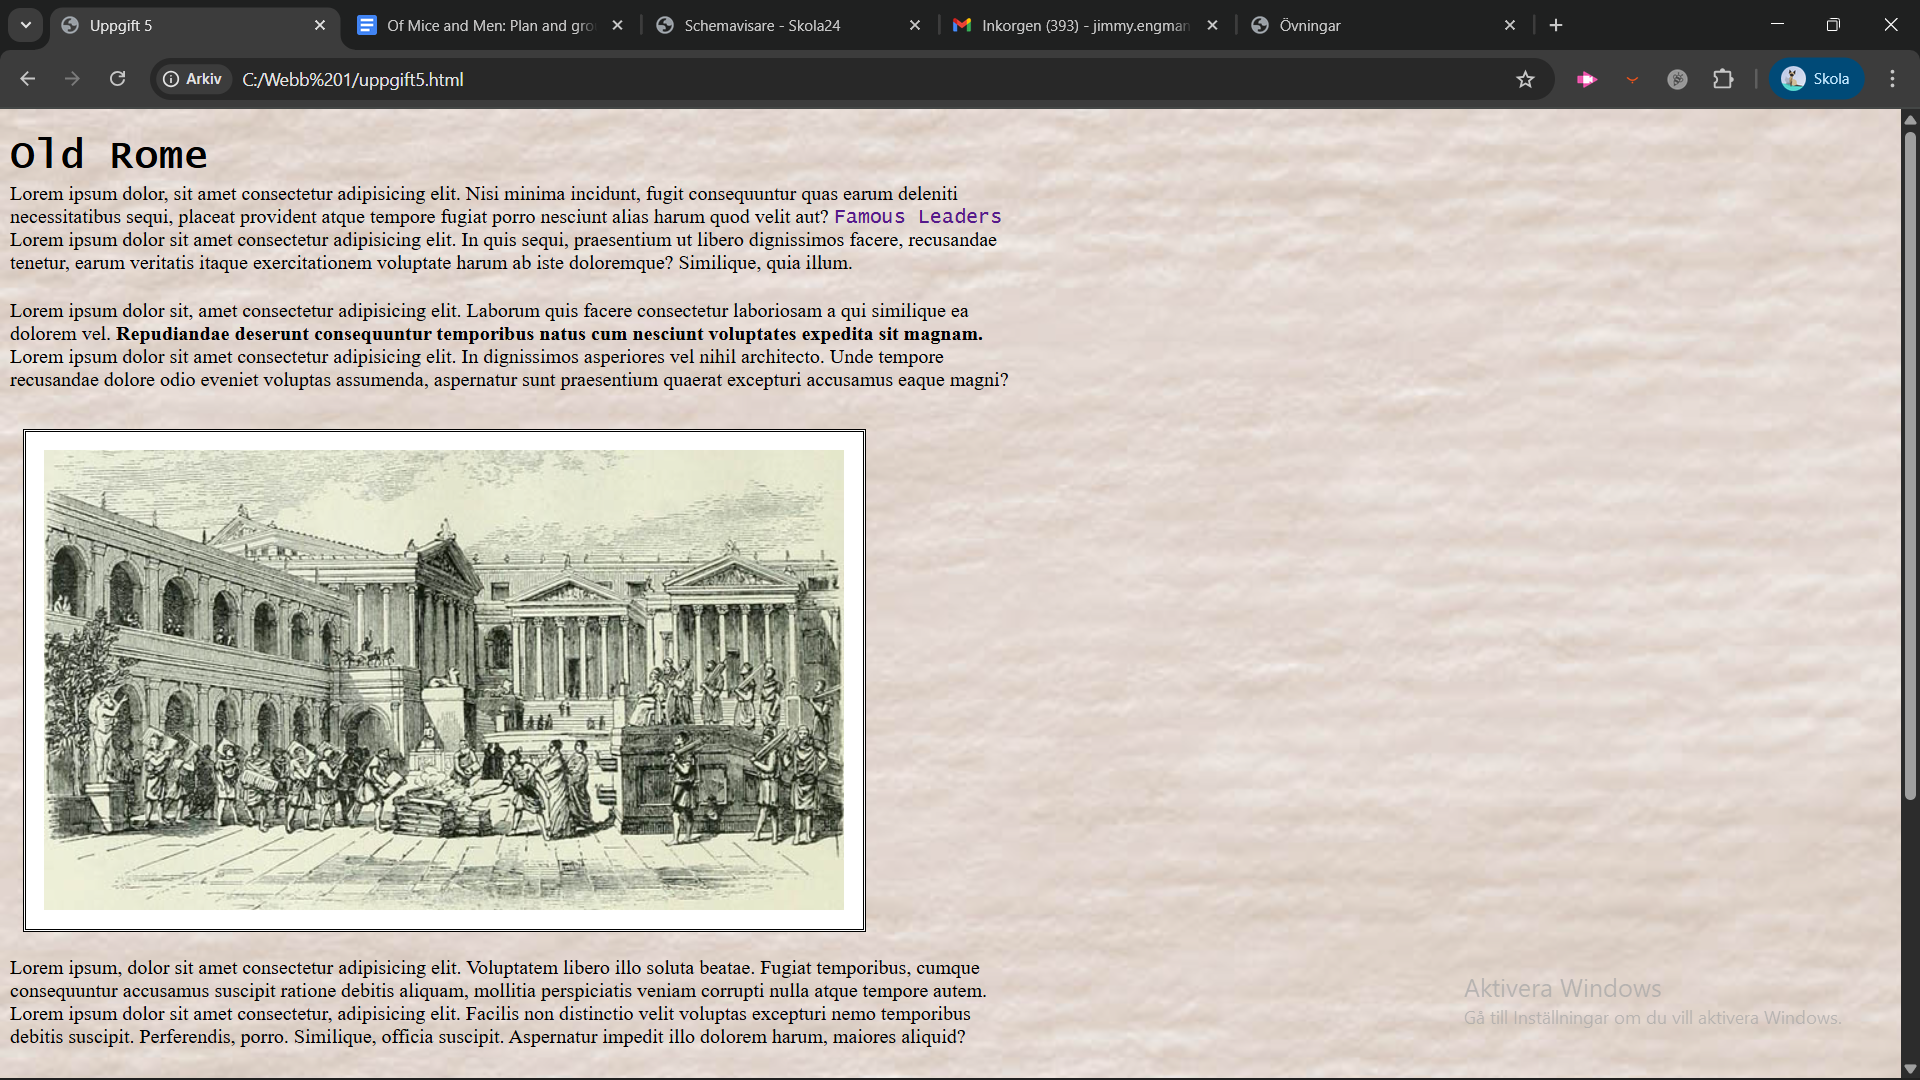This screenshot has height=1080, width=1920.
Task: Bookmark this page with the star
Action: [x=1525, y=79]
